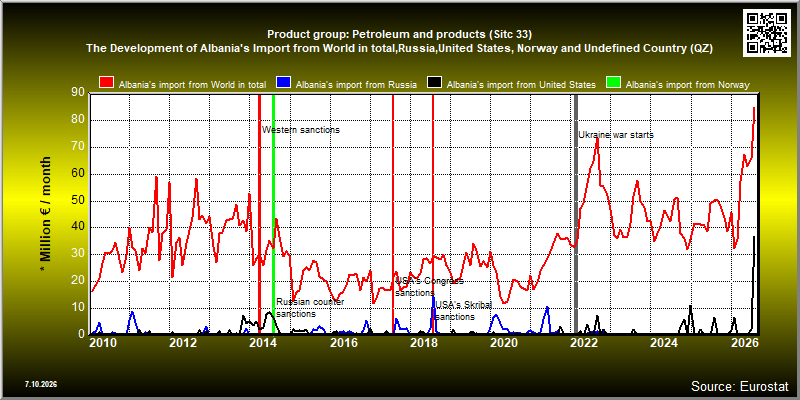Click the "USA's Skribal sanctions" annotation
800x400 pixels.
464,311
